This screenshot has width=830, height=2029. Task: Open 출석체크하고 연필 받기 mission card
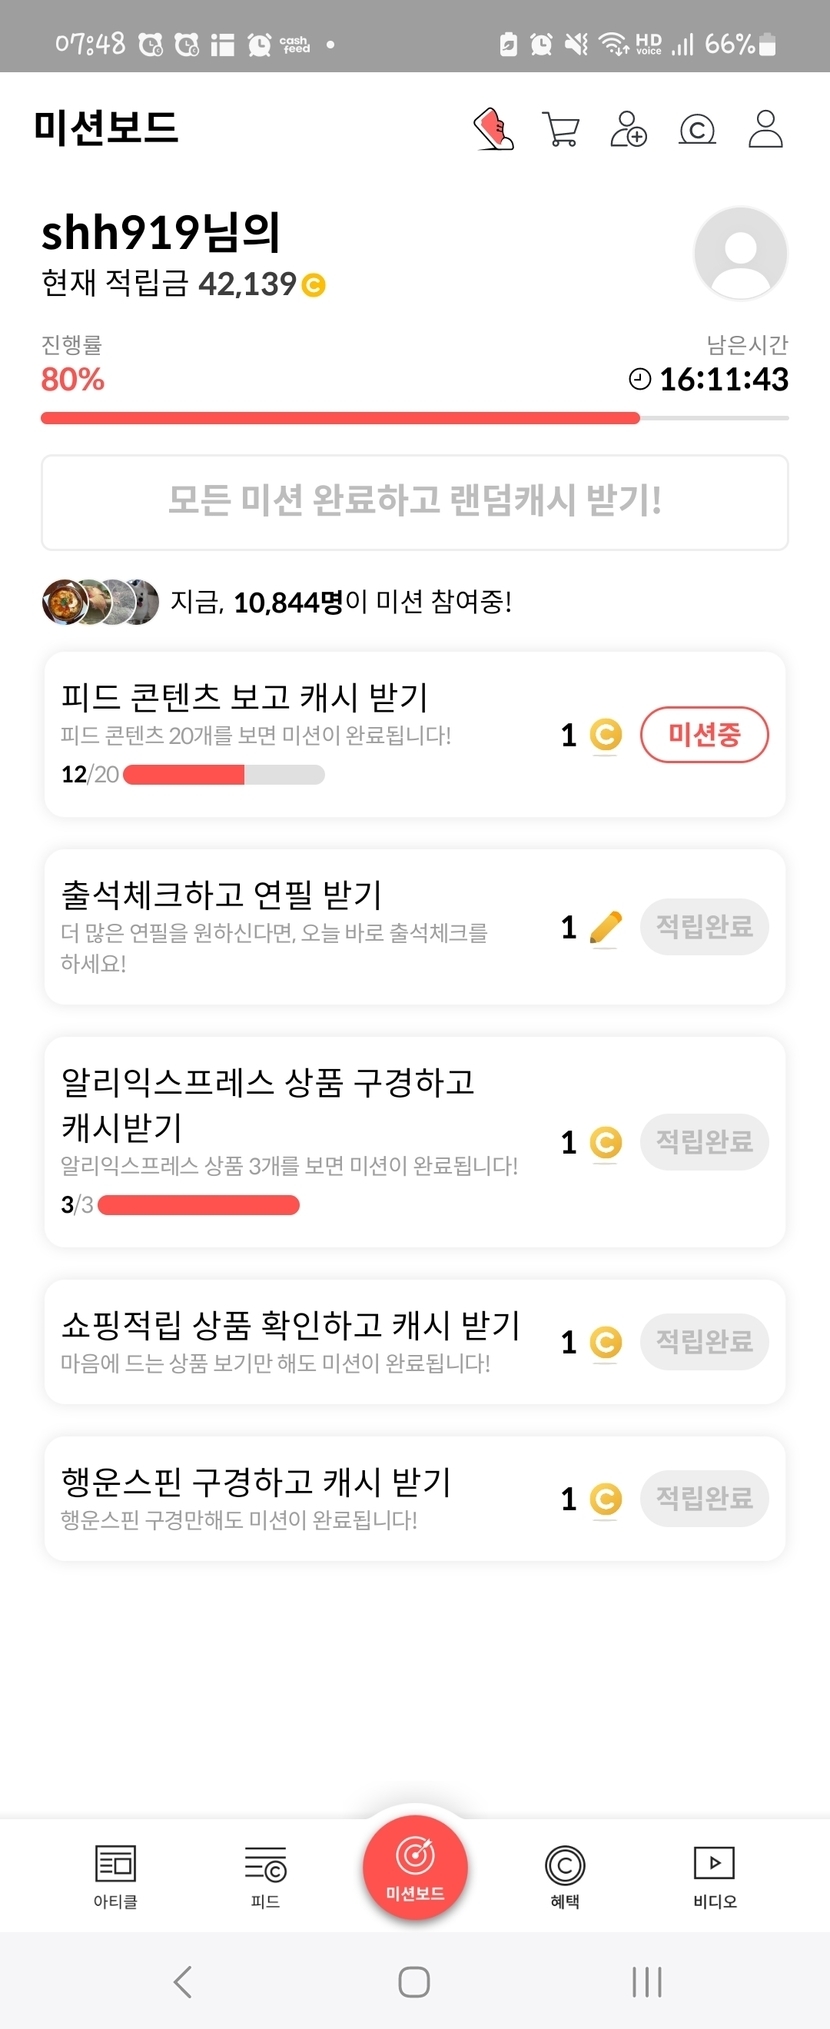click(300, 926)
